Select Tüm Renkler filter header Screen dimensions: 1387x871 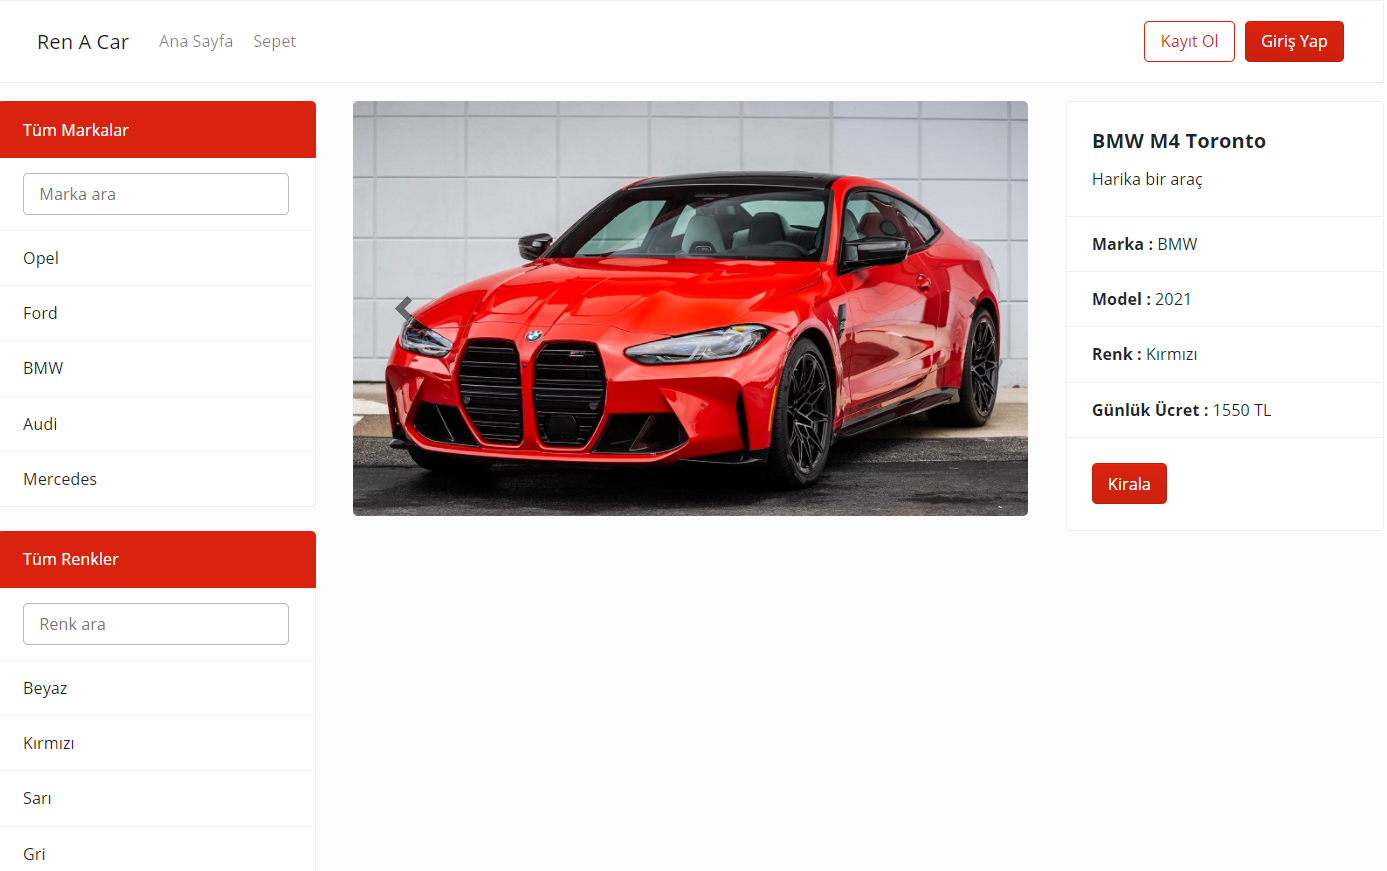click(x=158, y=559)
